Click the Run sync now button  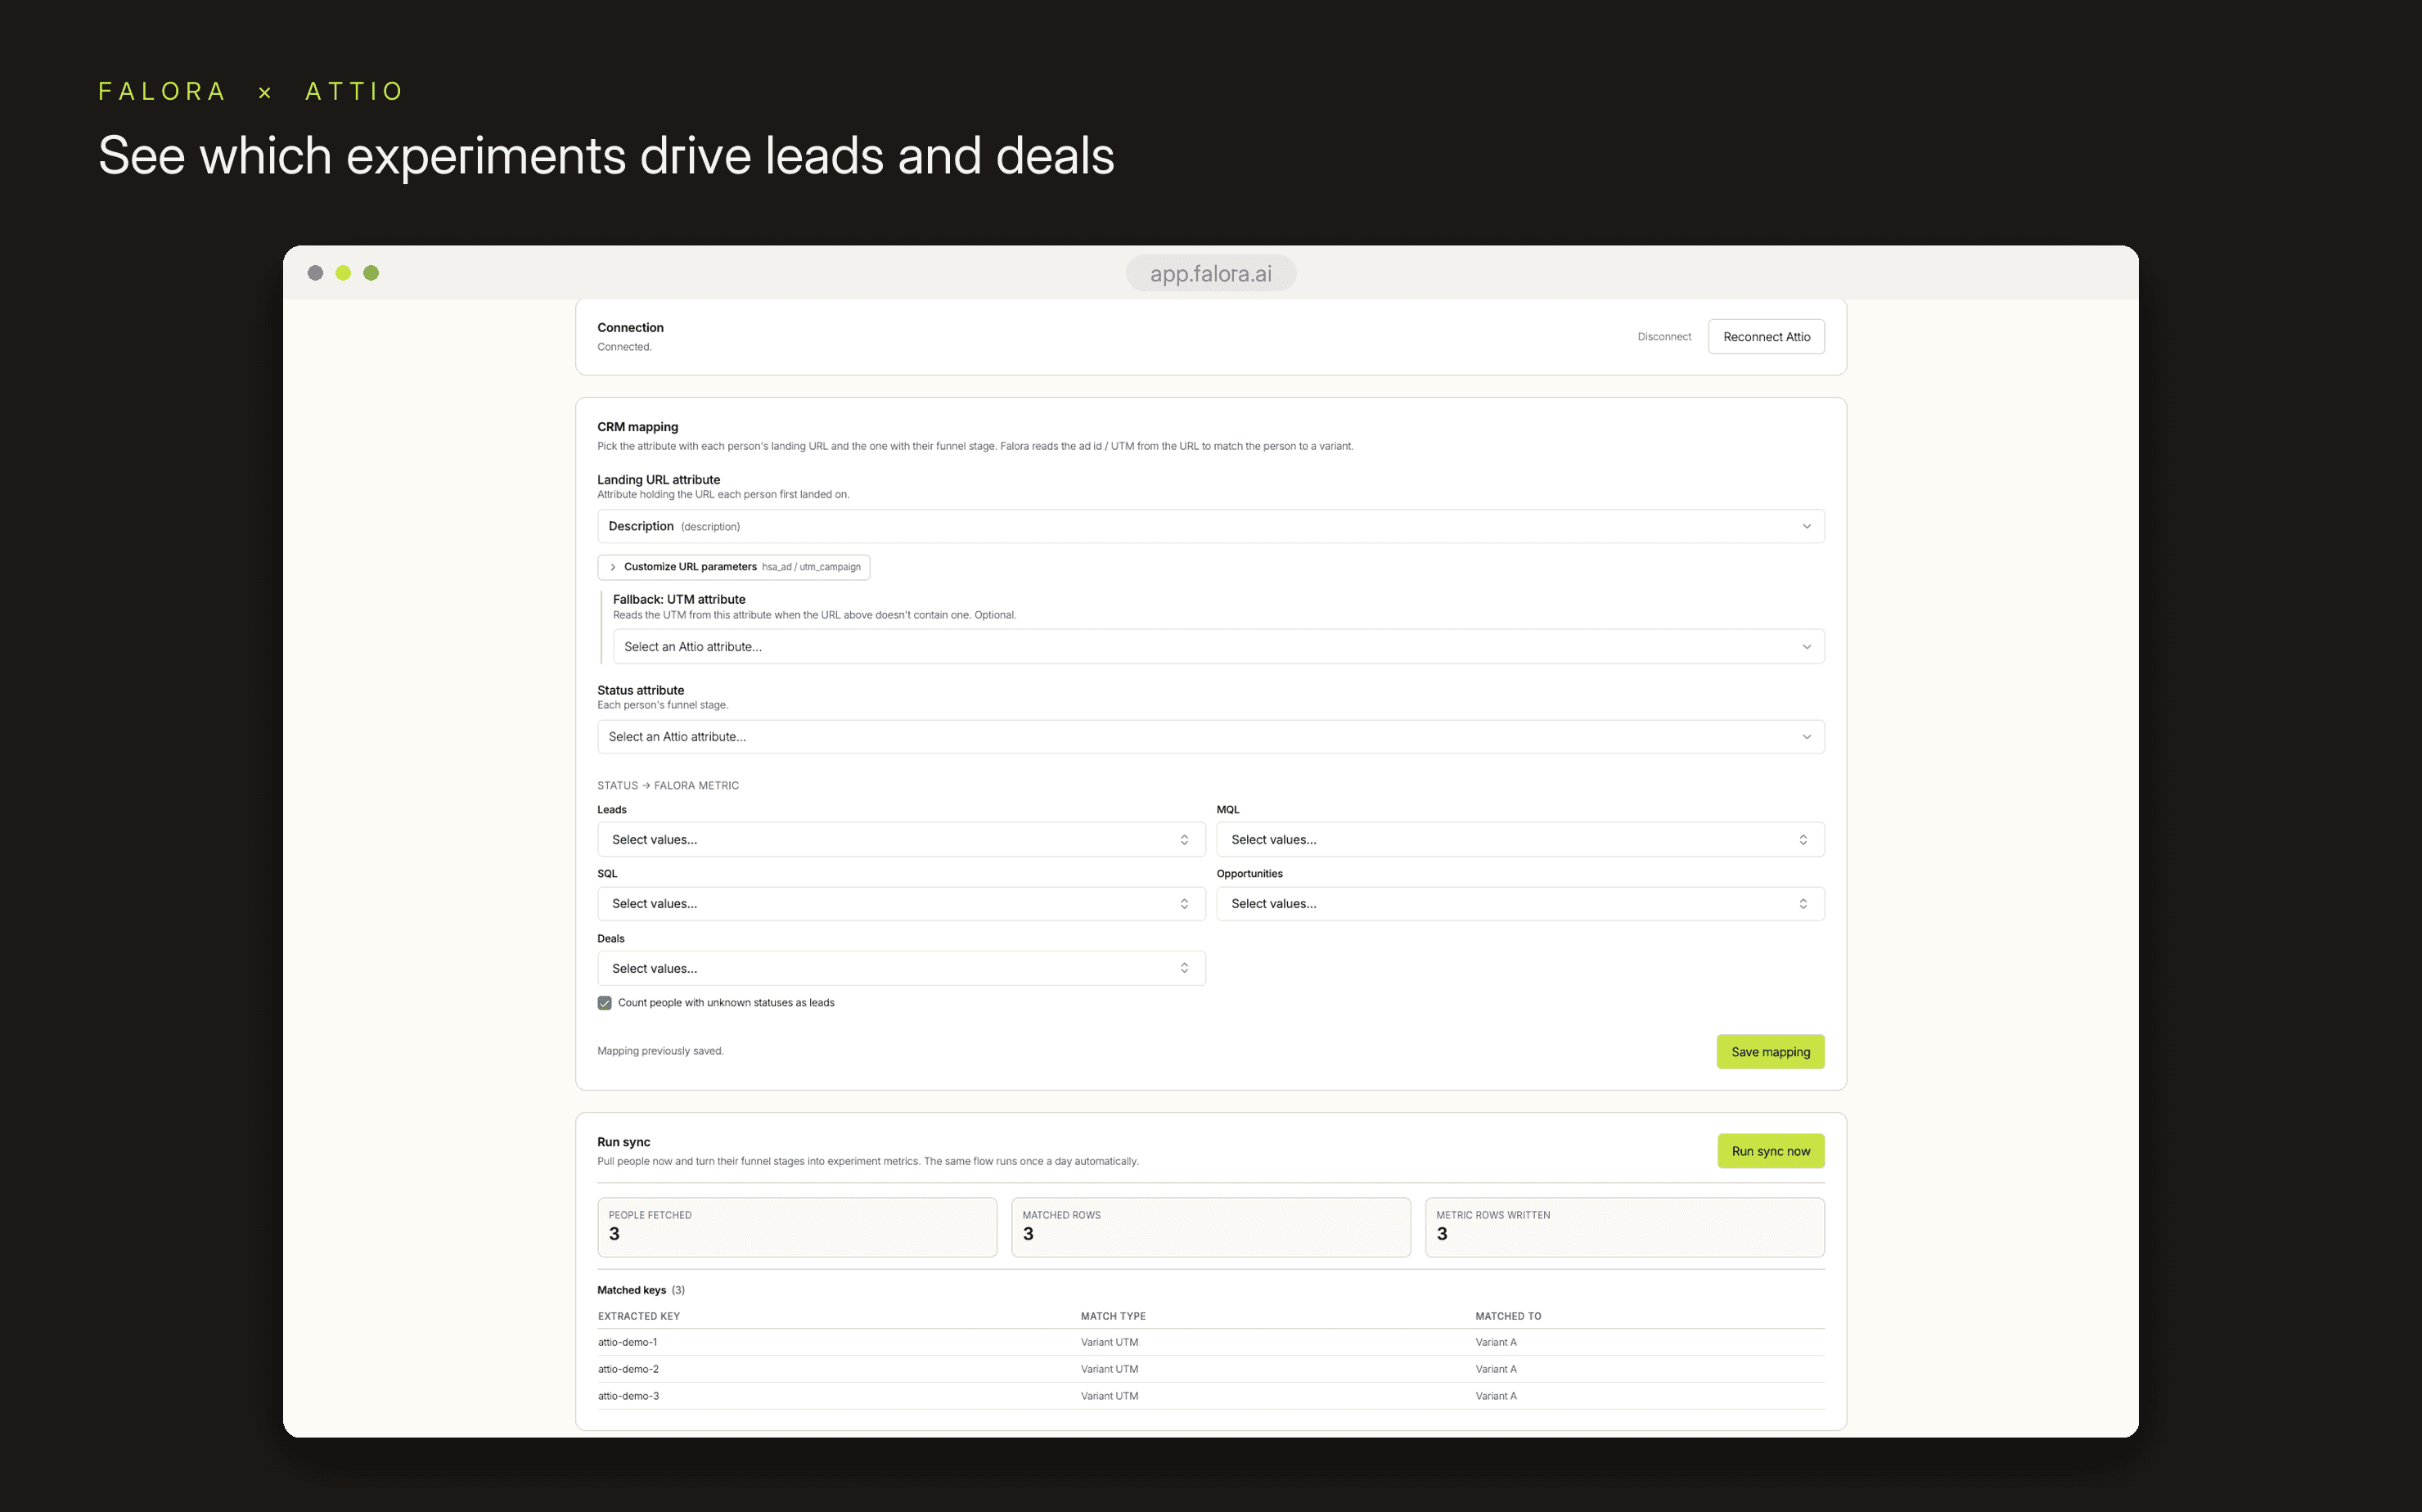pos(1770,1151)
